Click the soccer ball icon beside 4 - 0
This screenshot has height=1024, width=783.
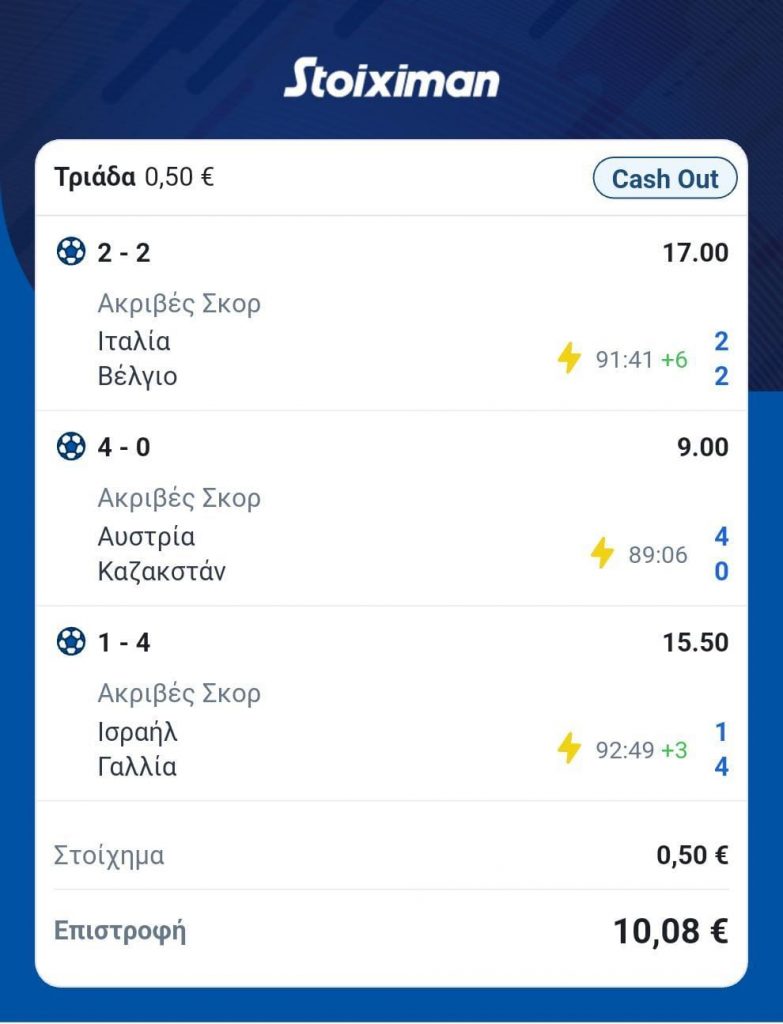pos(71,447)
